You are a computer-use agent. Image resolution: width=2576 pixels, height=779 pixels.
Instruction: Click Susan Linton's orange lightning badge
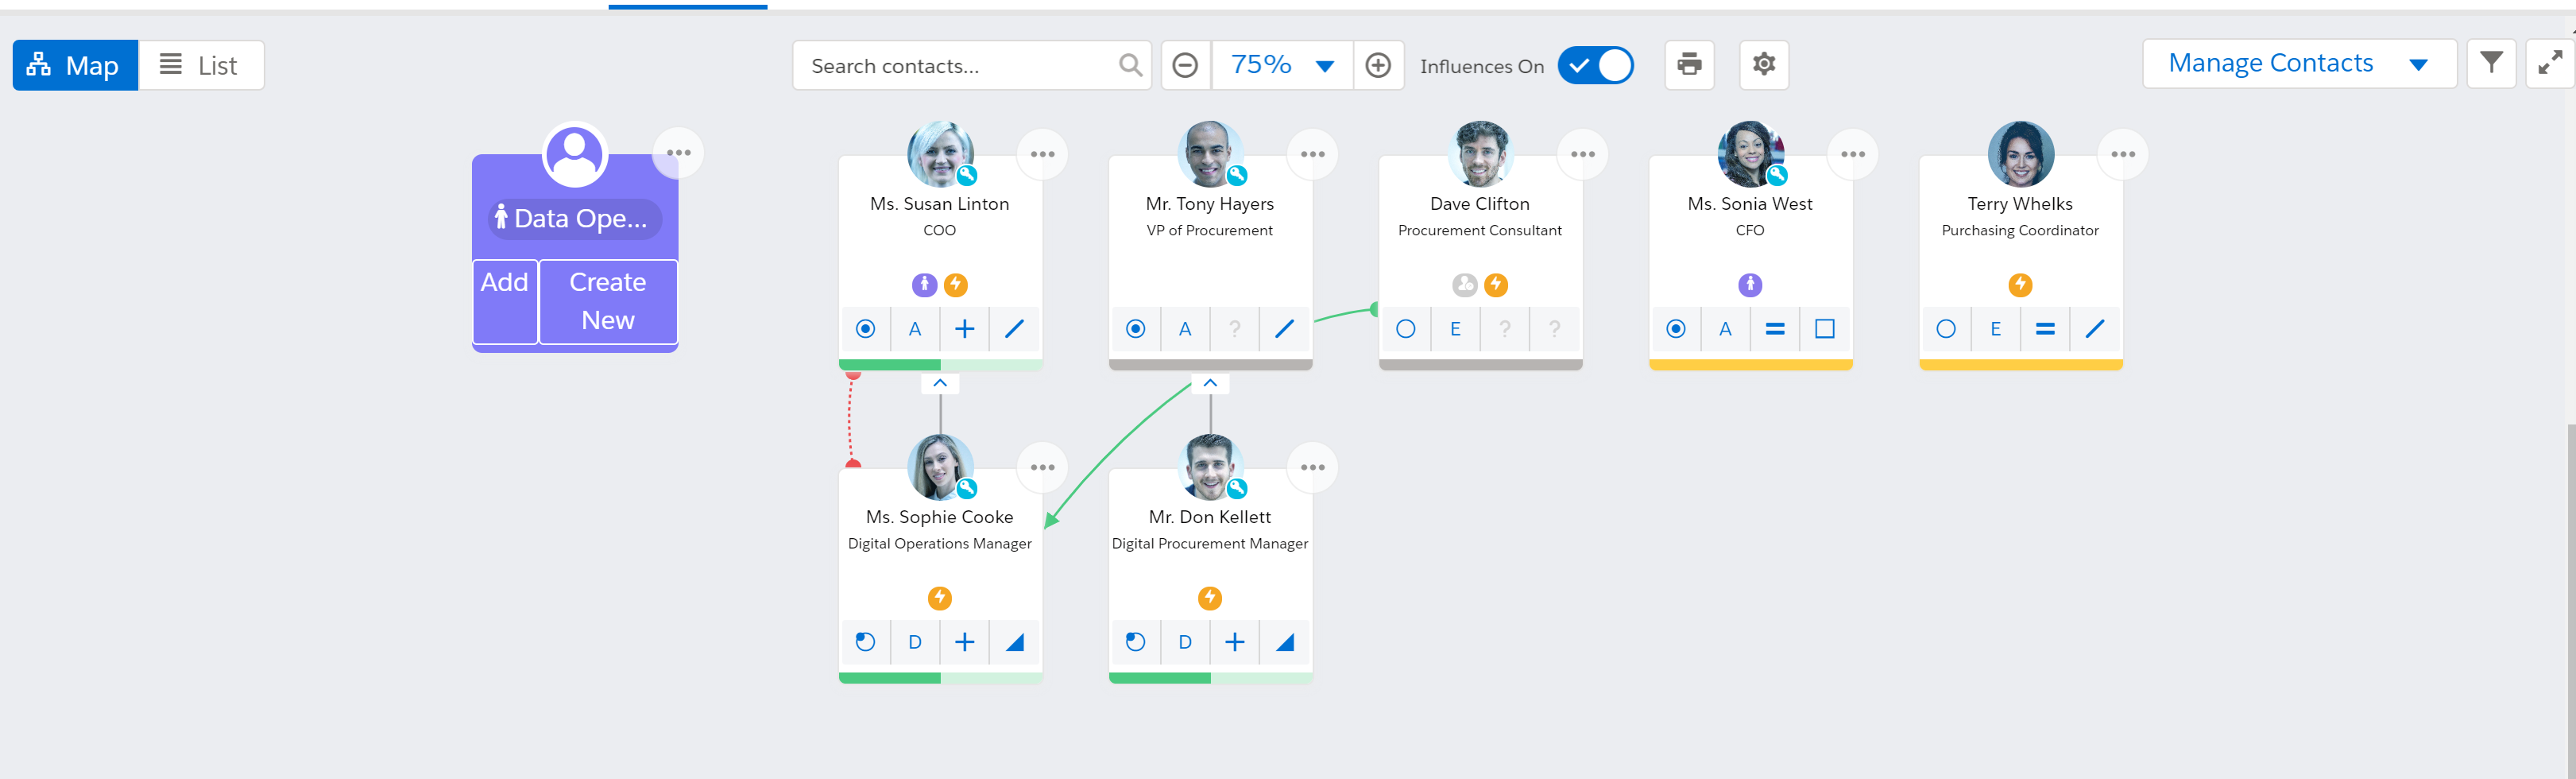pyautogui.click(x=956, y=285)
